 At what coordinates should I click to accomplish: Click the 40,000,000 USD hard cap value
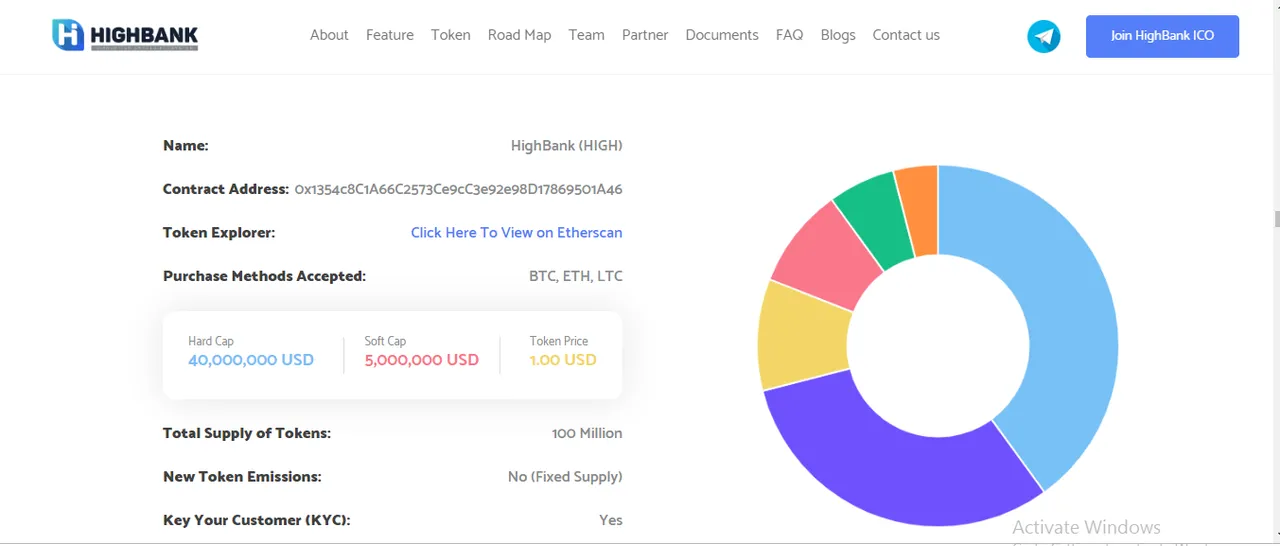click(251, 360)
